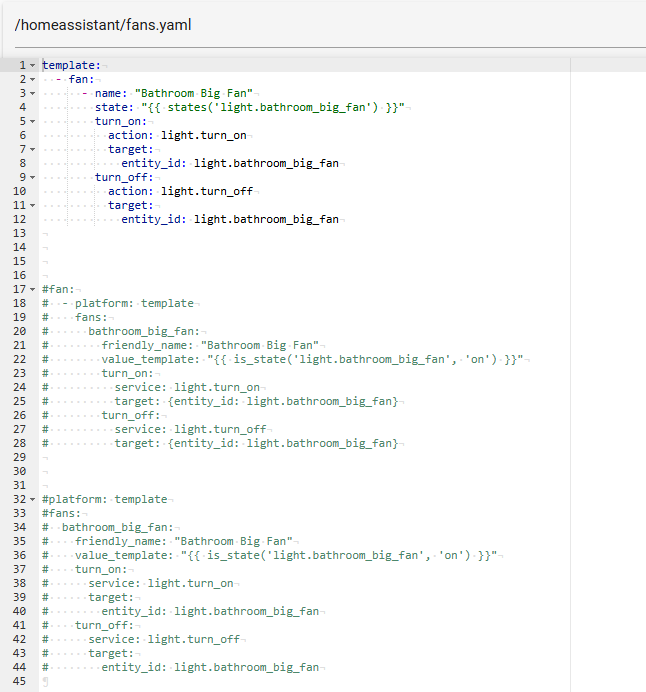Click the inline target mapping on line 28
Screen dimensions: 646x692
256,444
